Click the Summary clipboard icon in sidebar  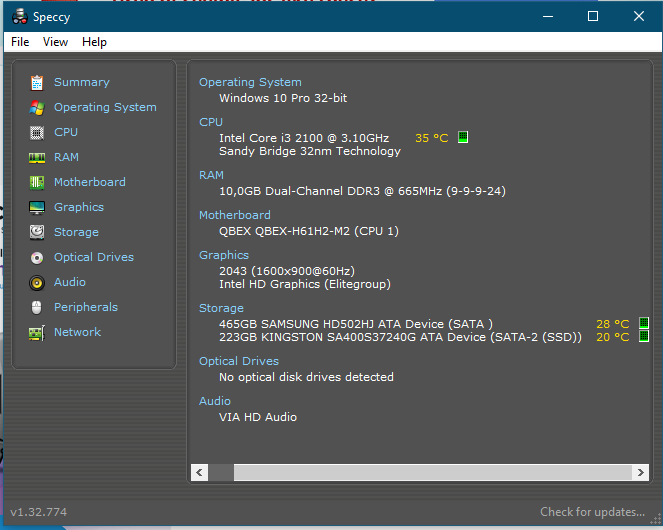[x=37, y=82]
